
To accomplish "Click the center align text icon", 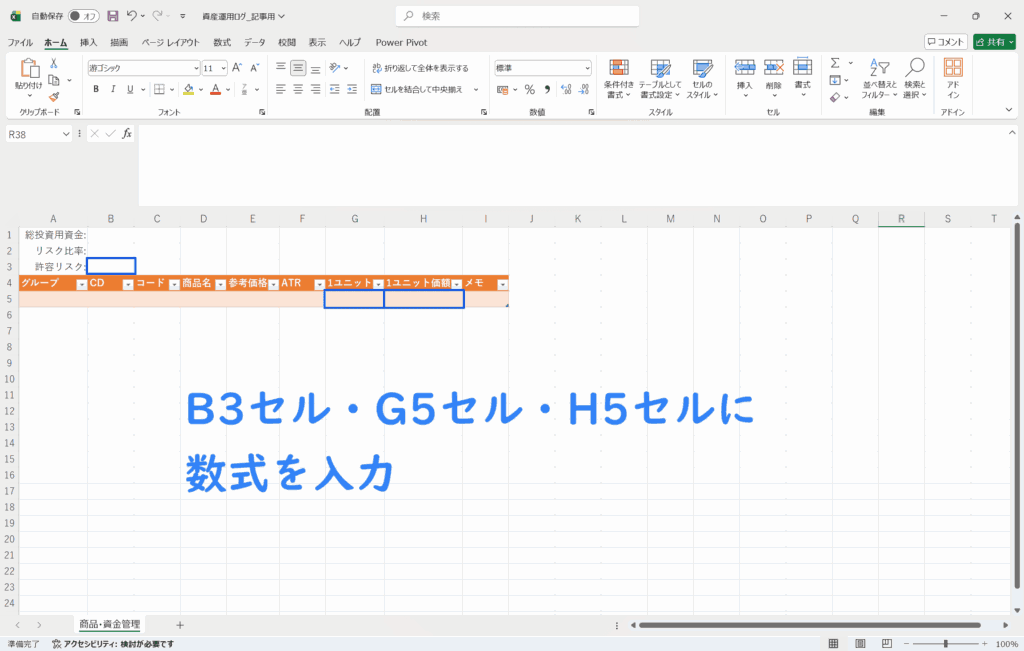I will 297,89.
